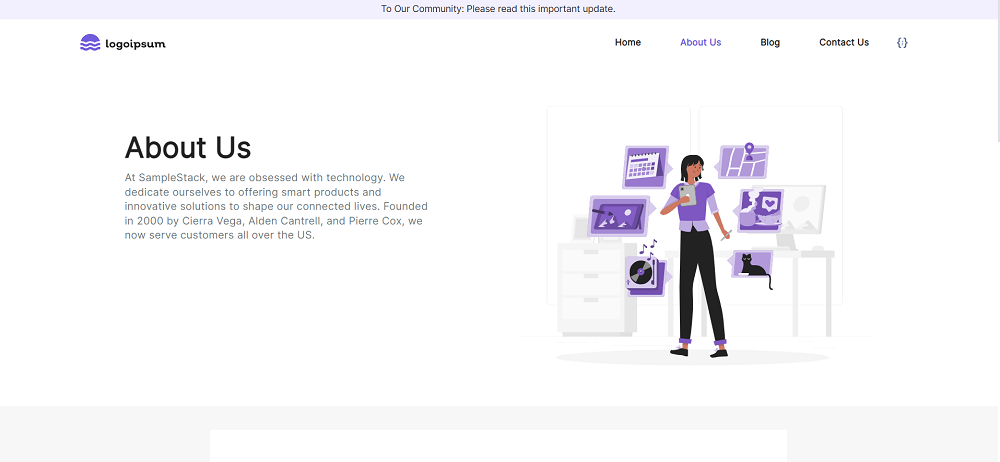Image resolution: width=1000 pixels, height=462 pixels.
Task: Open the curly braces code icon
Action: coord(902,43)
